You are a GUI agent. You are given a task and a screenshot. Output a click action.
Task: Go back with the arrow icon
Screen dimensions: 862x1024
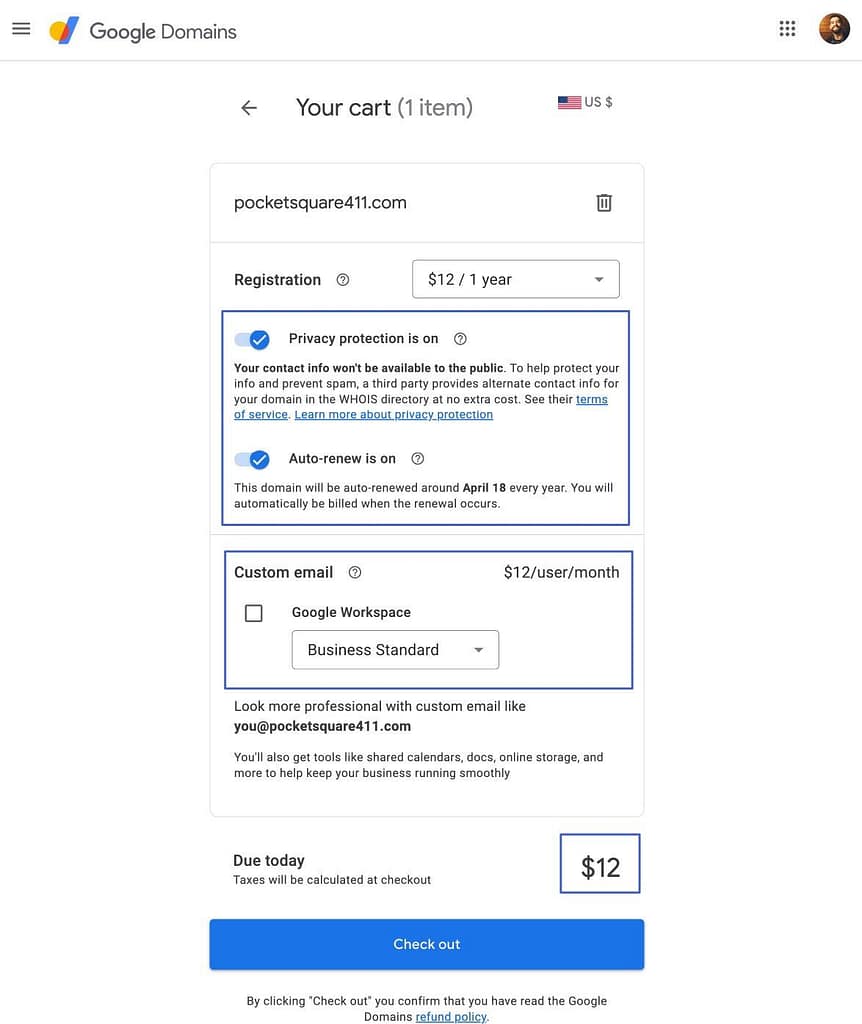click(249, 108)
